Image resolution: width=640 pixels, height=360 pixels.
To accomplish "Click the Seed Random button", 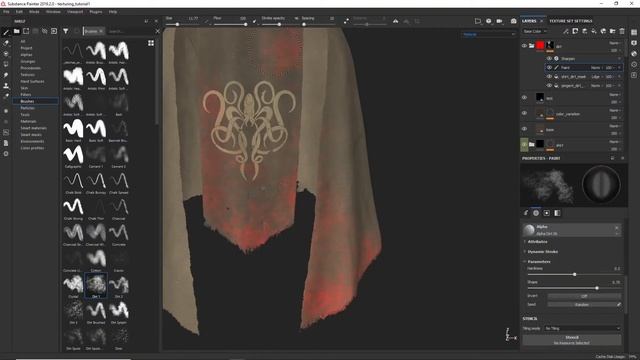I will 581,304.
